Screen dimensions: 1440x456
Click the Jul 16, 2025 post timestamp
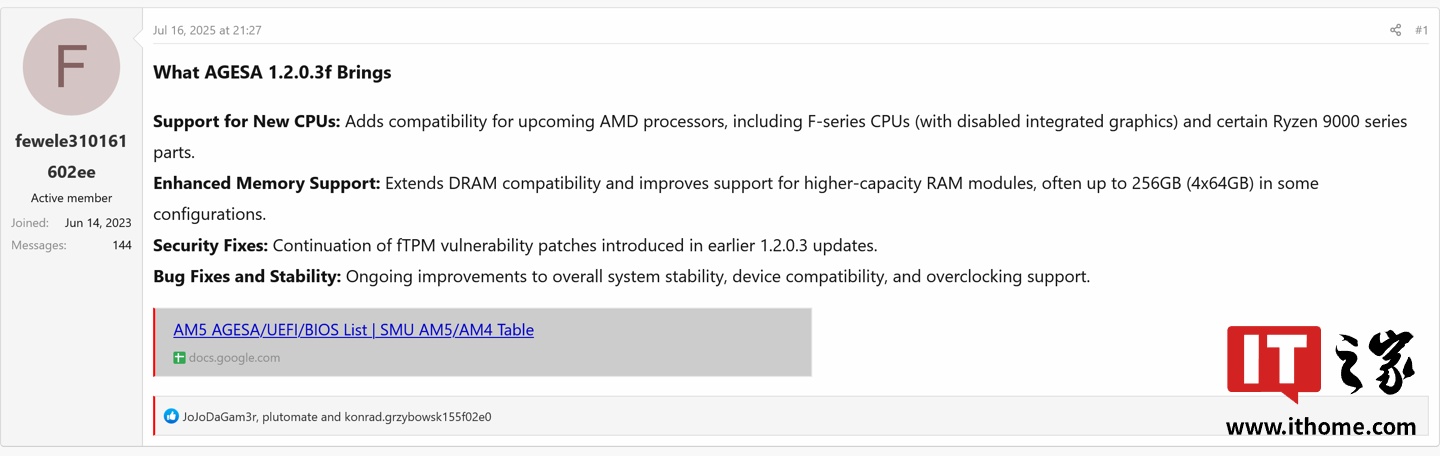207,30
